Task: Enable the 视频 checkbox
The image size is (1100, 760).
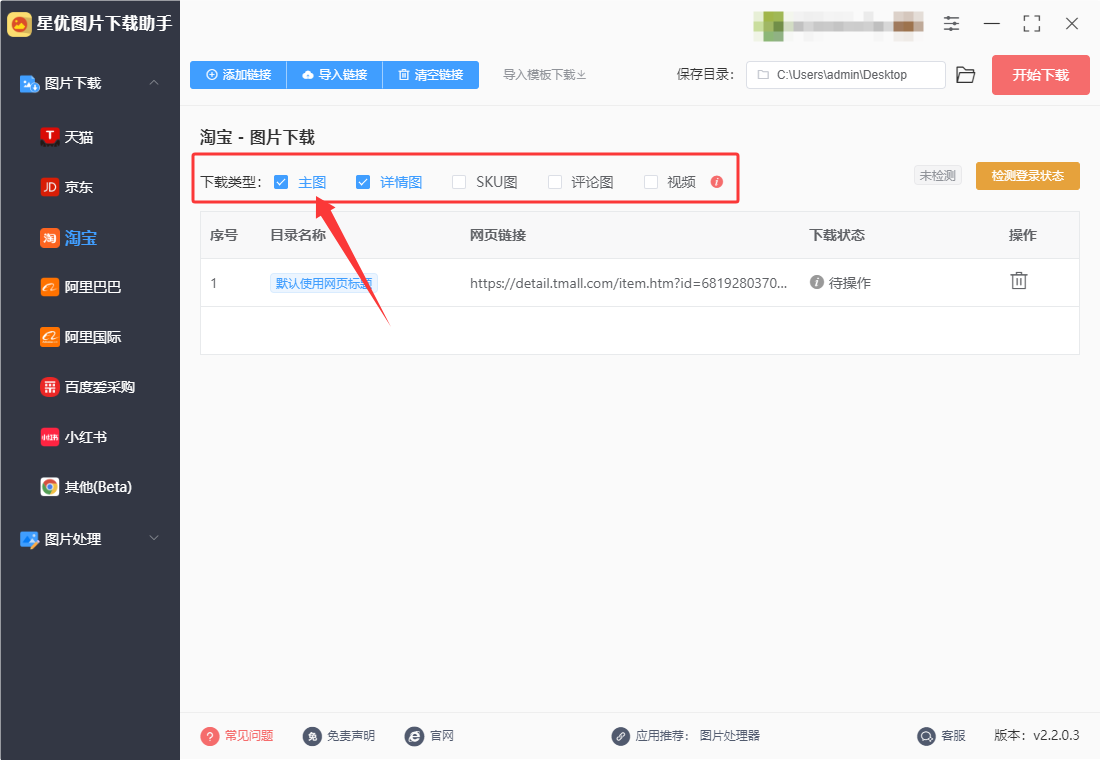Action: (651, 182)
